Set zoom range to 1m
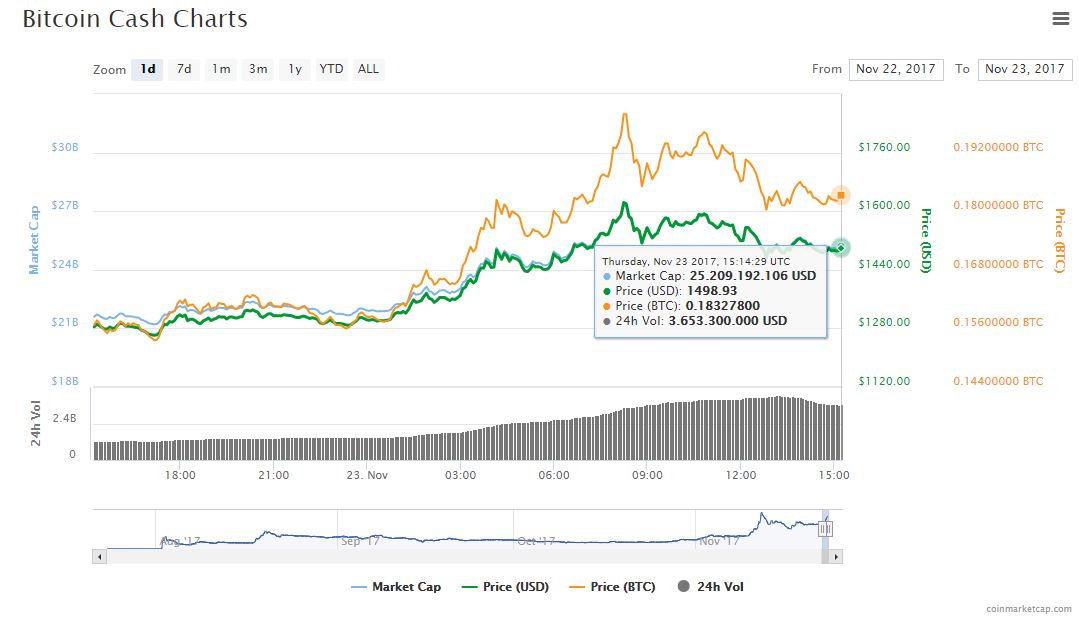1079x617 pixels. coord(221,69)
